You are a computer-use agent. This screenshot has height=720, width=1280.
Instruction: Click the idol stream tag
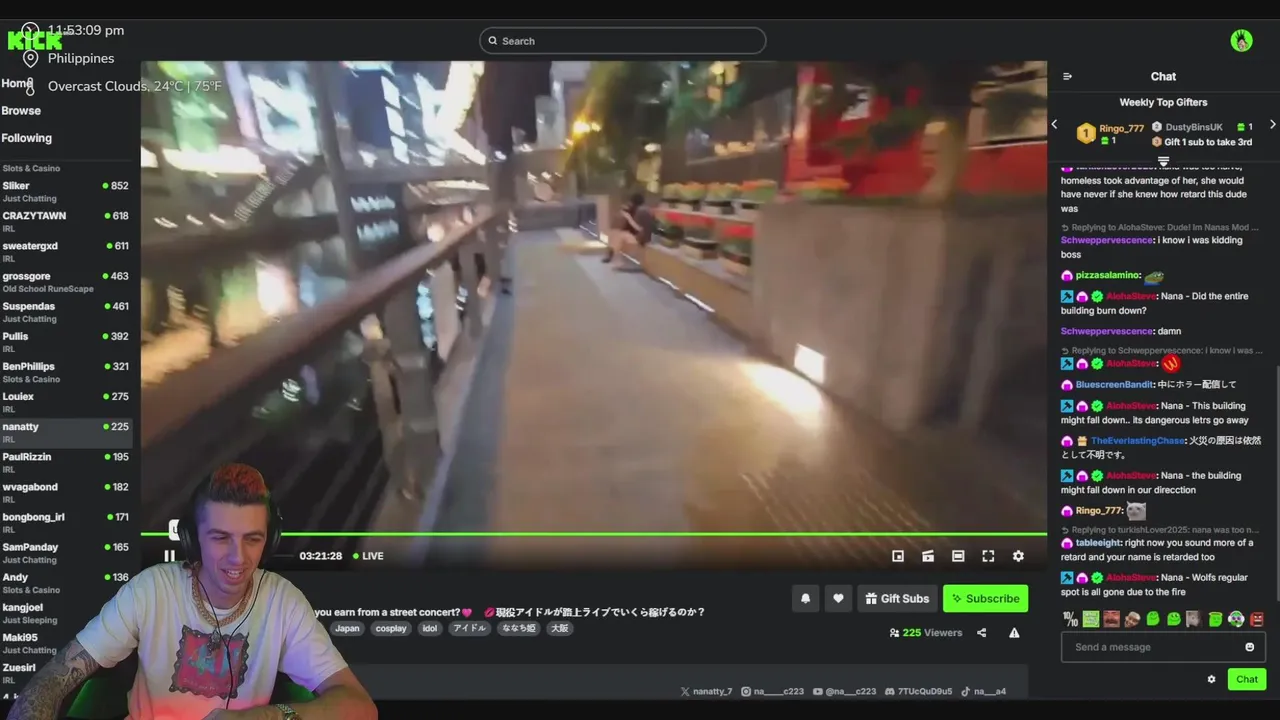click(x=430, y=628)
